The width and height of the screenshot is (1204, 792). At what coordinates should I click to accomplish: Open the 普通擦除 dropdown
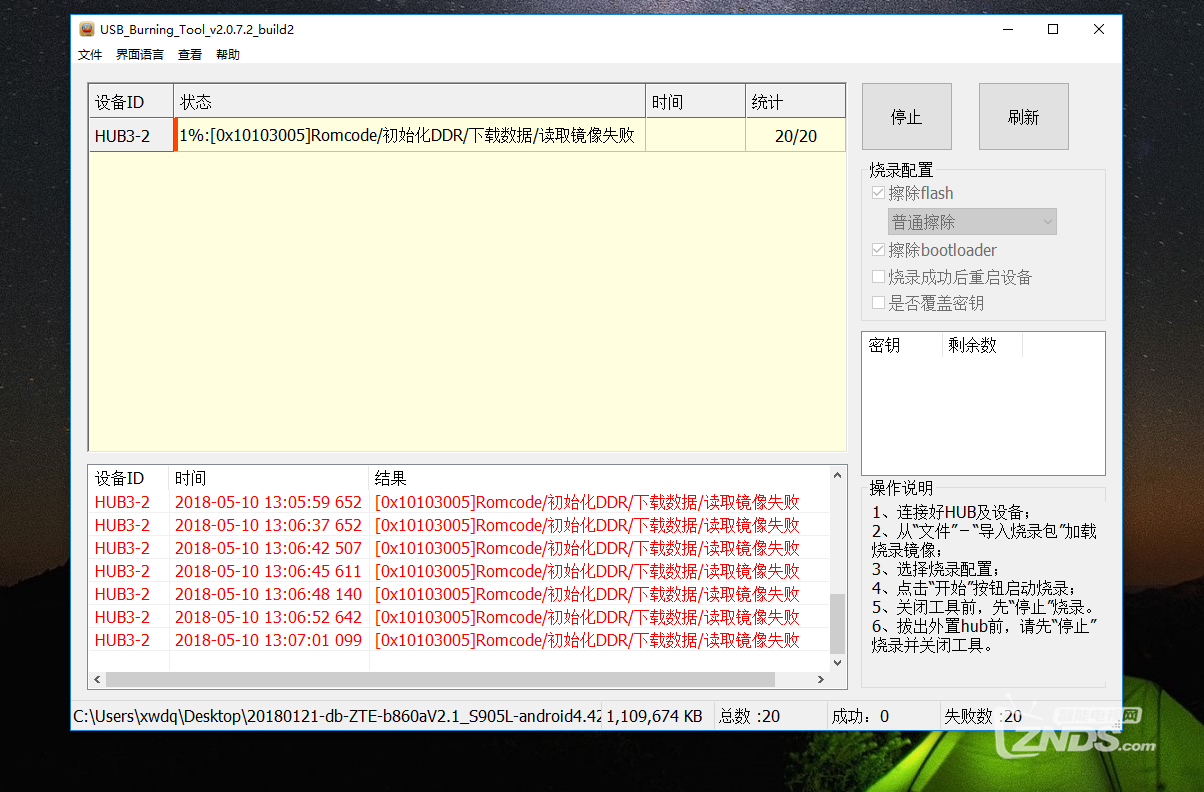pyautogui.click(x=972, y=222)
